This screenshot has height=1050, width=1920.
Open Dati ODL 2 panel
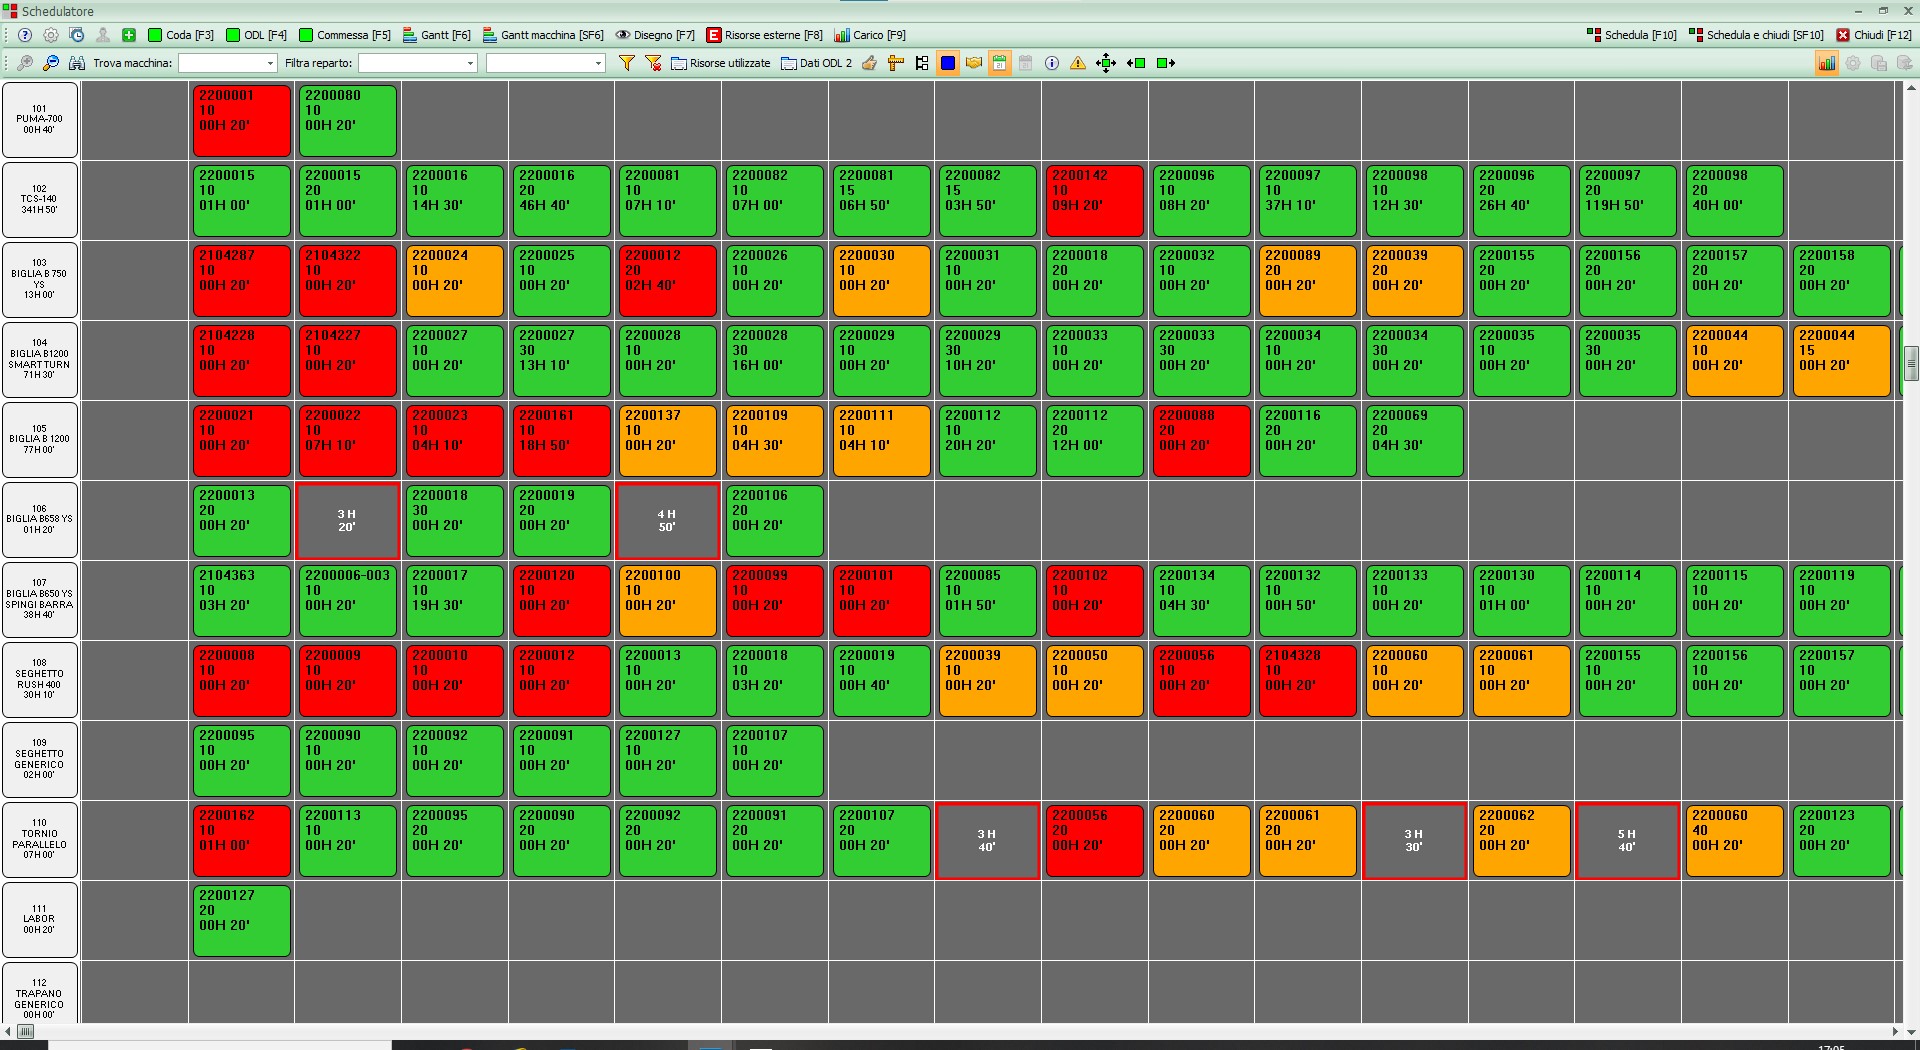click(x=817, y=63)
